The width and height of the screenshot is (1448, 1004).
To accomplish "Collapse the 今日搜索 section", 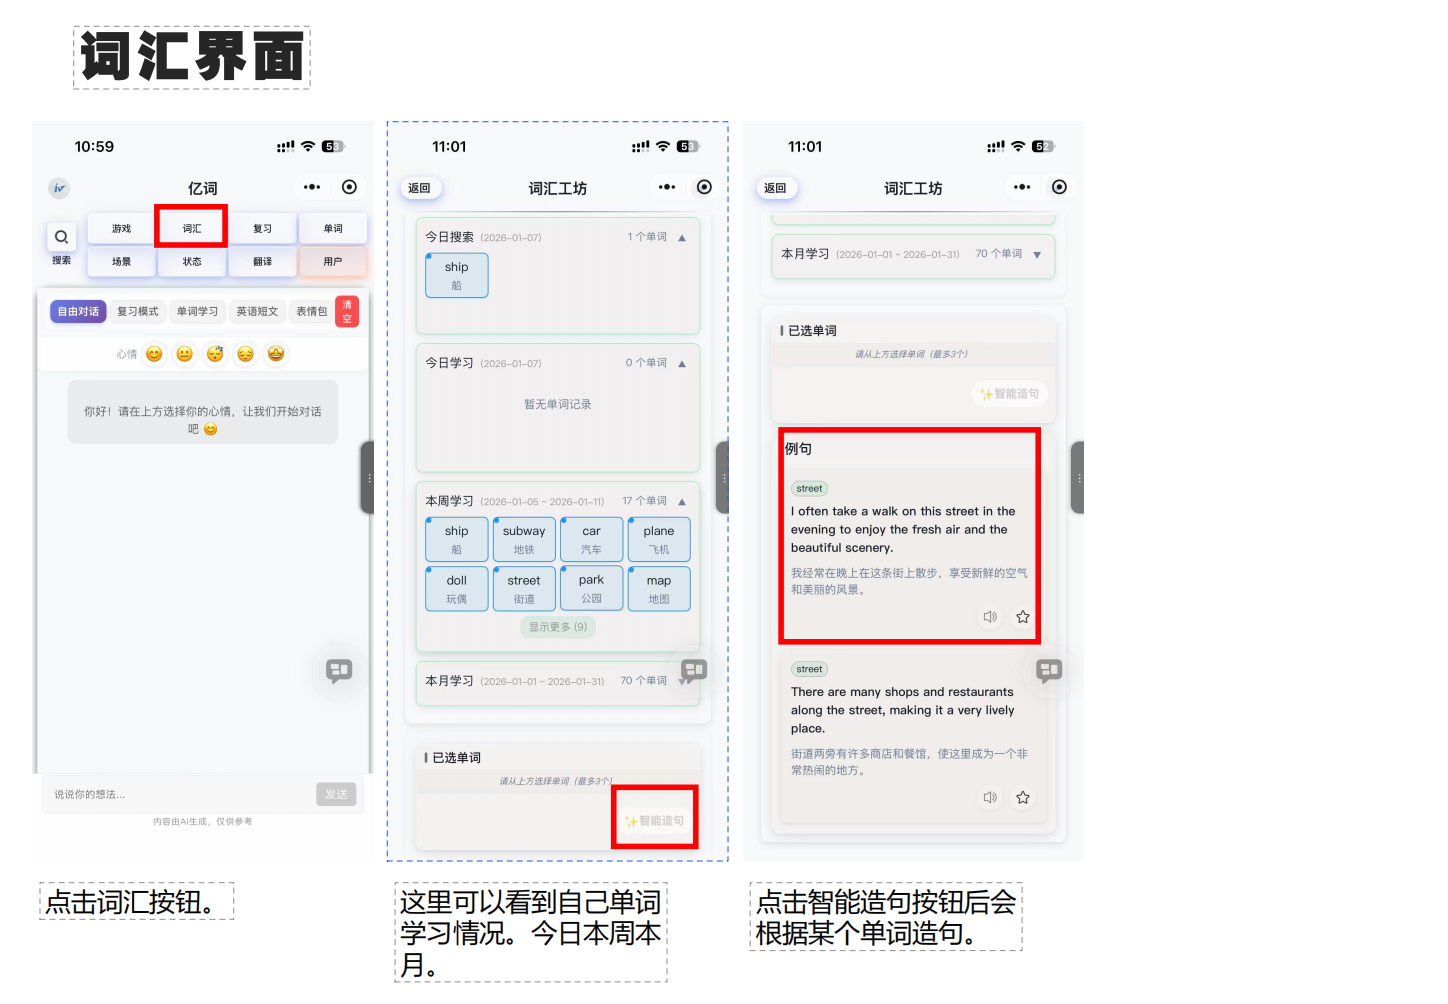I will [682, 236].
